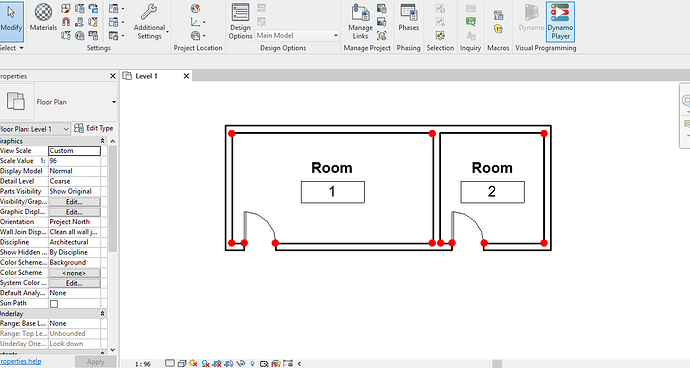Viewport: 690px width, 368px height.
Task: Open the Properties help link
Action: (x=20, y=361)
